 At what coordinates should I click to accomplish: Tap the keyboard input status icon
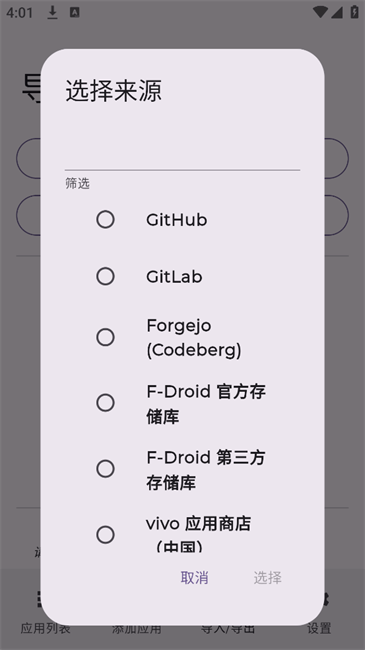pyautogui.click(x=75, y=12)
